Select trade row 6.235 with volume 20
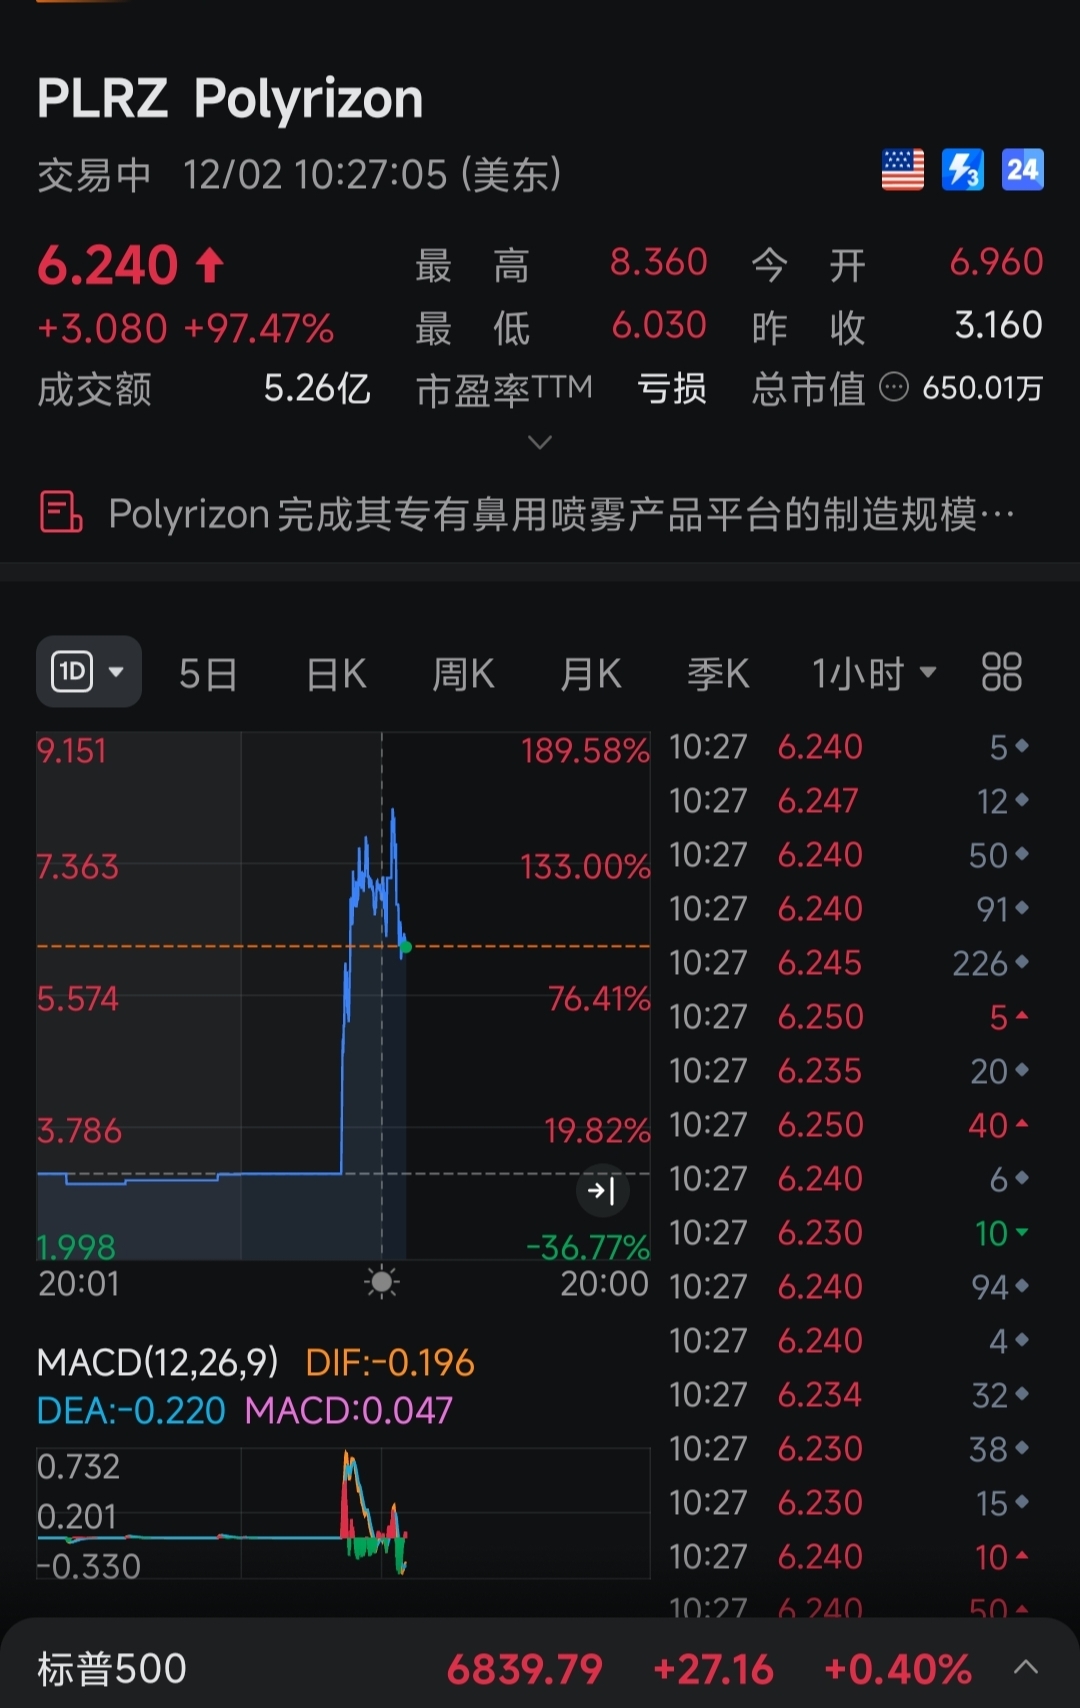1080x1708 pixels. 849,1071
